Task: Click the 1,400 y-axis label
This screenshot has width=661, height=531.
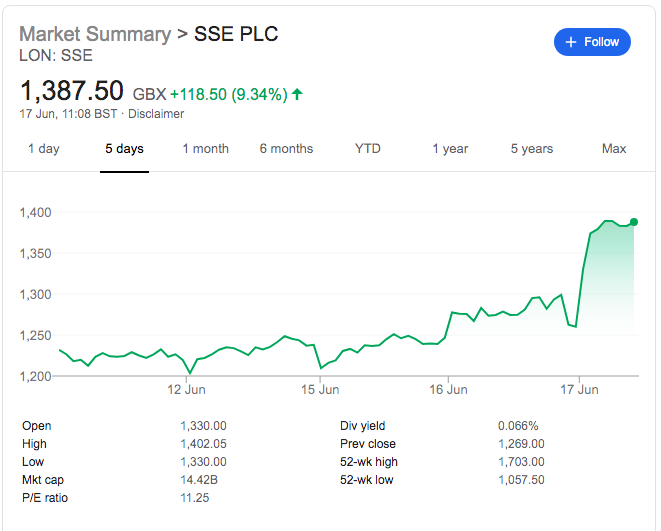Action: 35,212
